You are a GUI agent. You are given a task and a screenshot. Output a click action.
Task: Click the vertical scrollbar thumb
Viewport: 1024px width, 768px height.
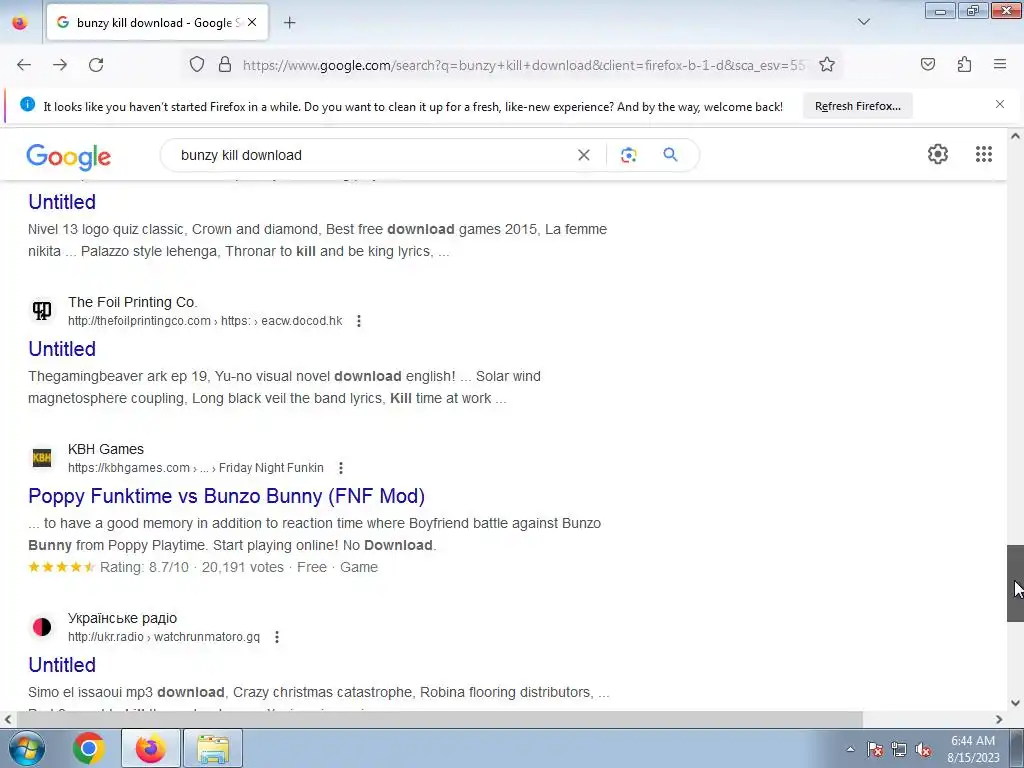1015,583
